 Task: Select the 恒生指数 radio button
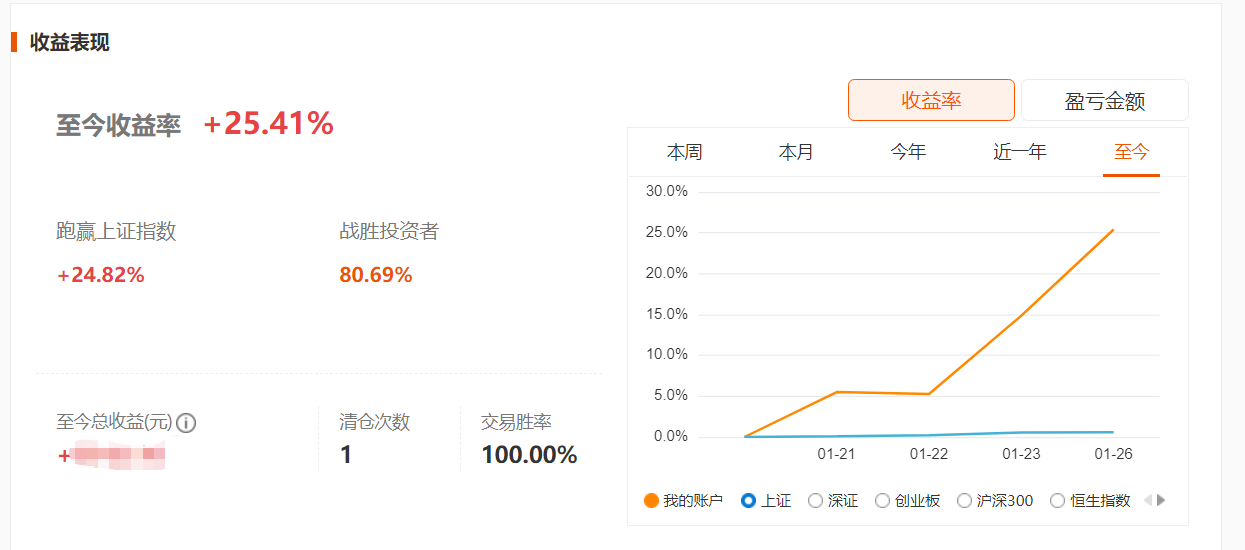click(x=1057, y=501)
